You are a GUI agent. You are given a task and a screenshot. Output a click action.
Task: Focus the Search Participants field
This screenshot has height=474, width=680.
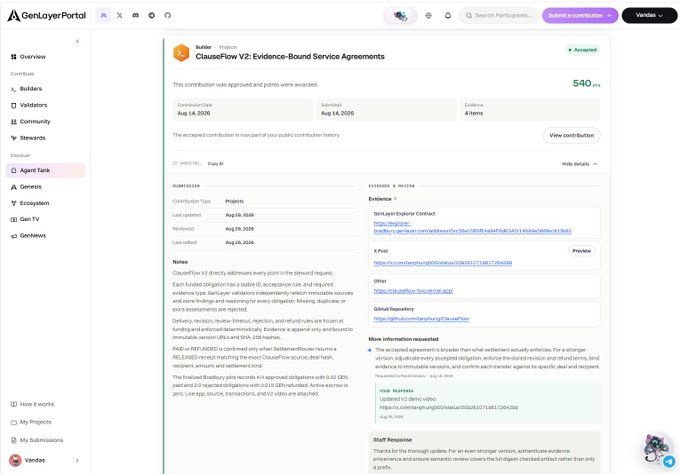pos(499,16)
